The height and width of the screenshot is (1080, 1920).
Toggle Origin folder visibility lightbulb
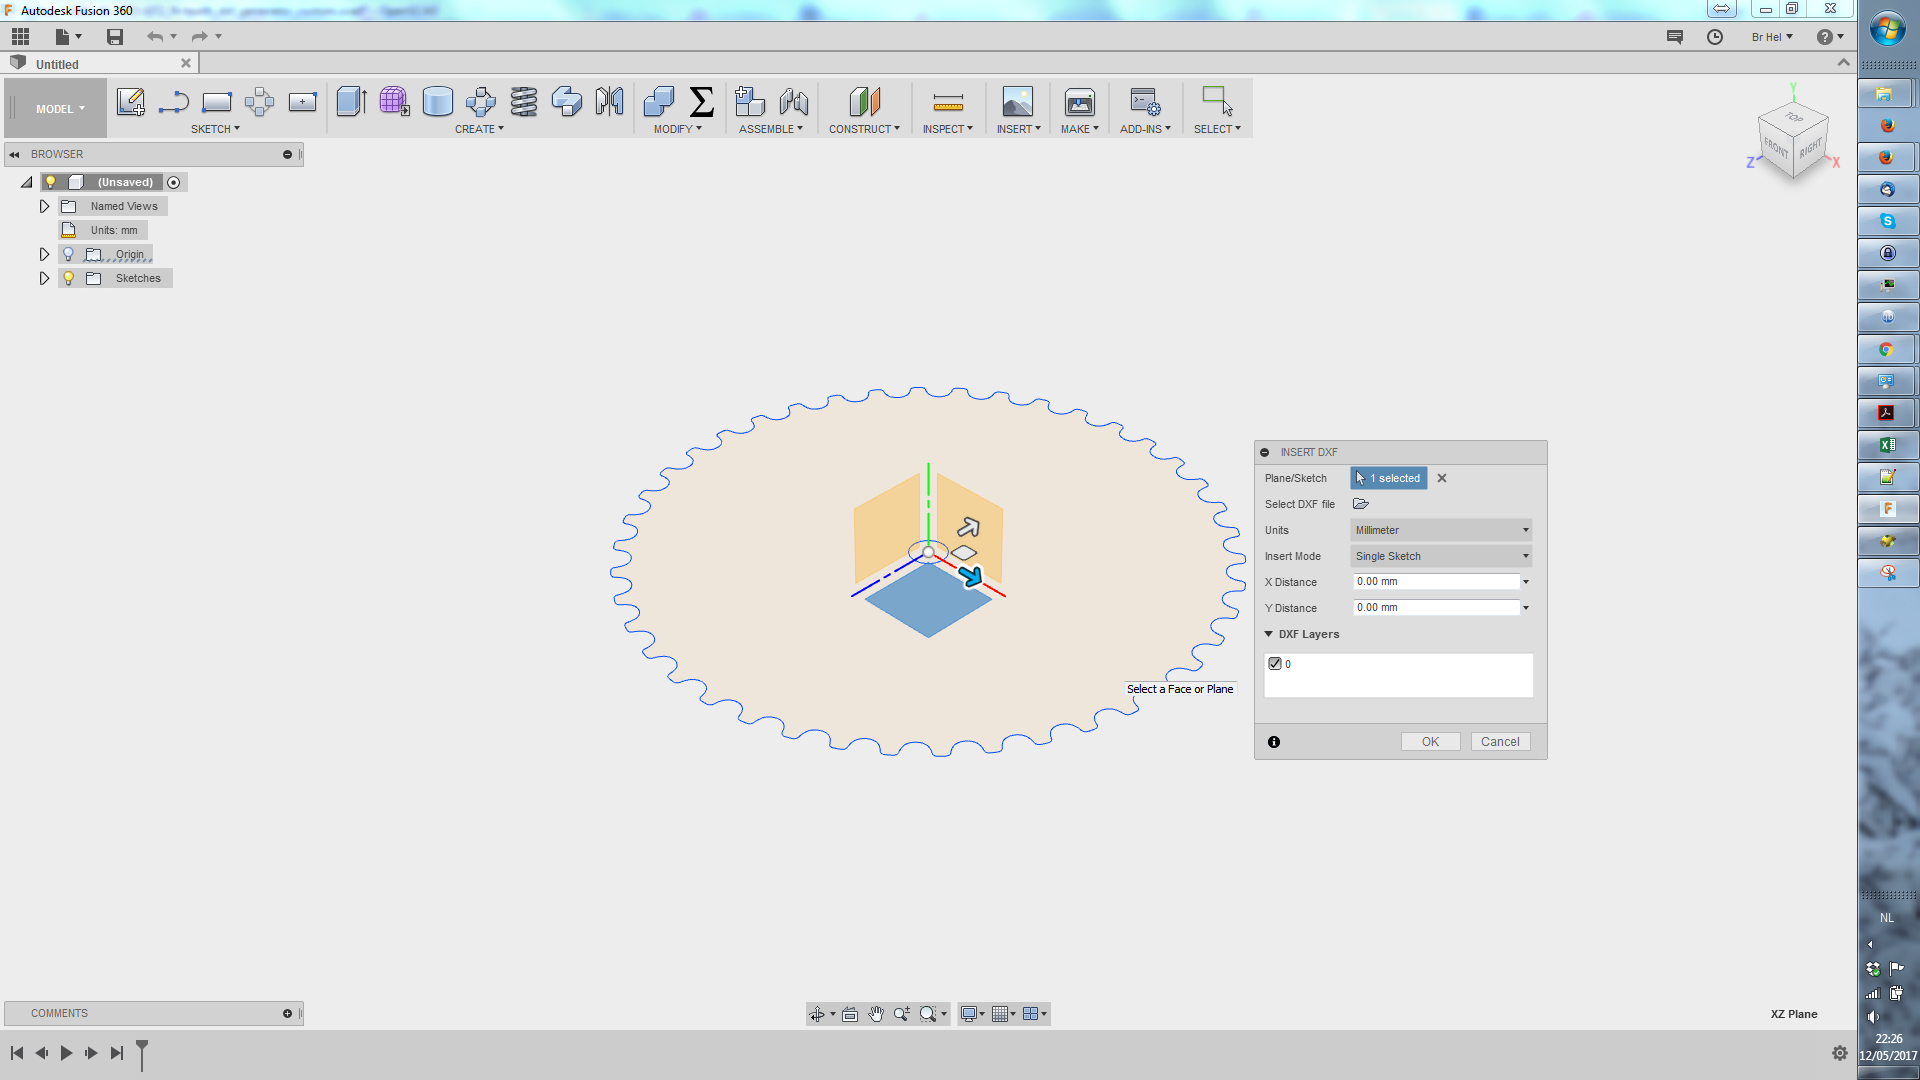pyautogui.click(x=69, y=254)
